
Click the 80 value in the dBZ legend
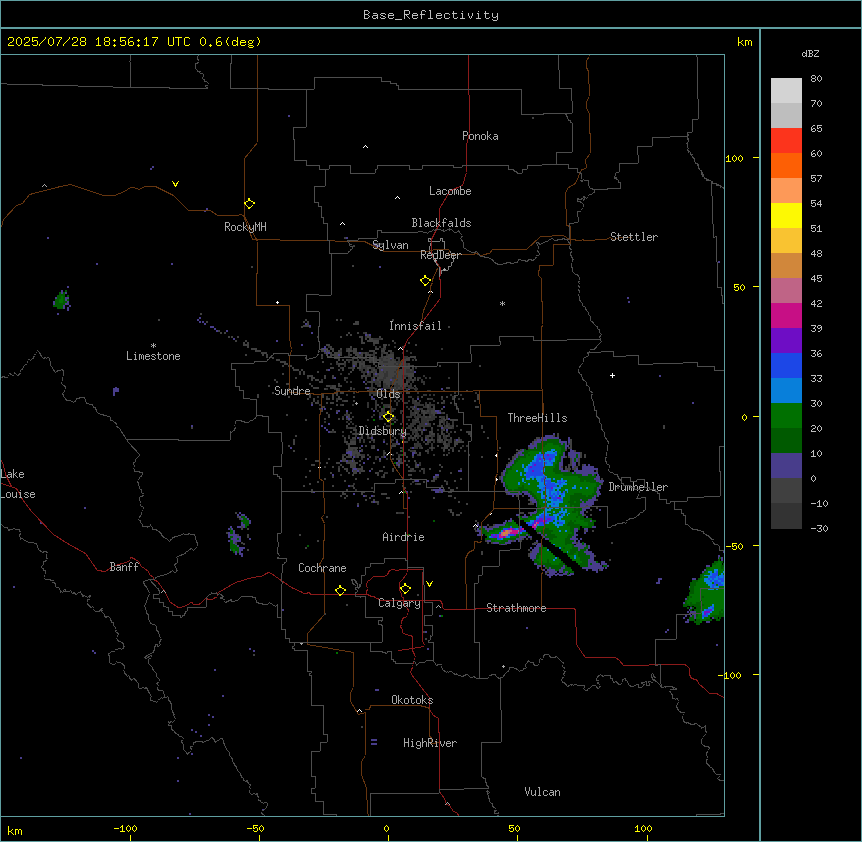816,79
